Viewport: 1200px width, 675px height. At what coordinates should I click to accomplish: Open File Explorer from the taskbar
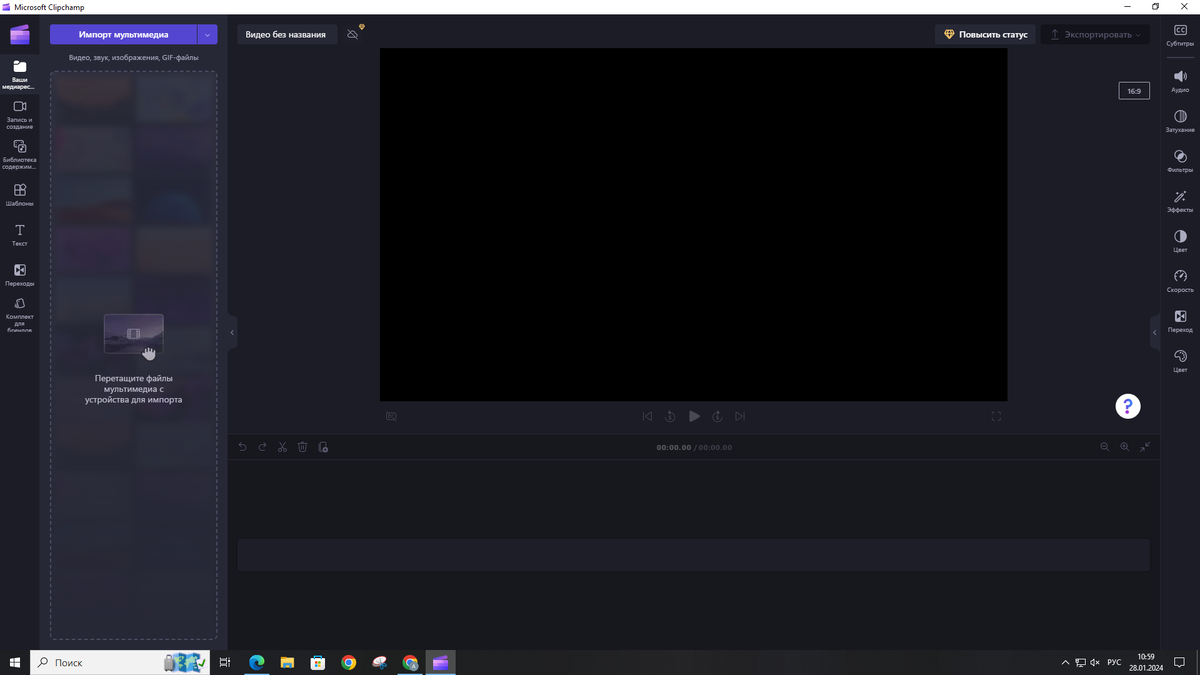tap(287, 662)
